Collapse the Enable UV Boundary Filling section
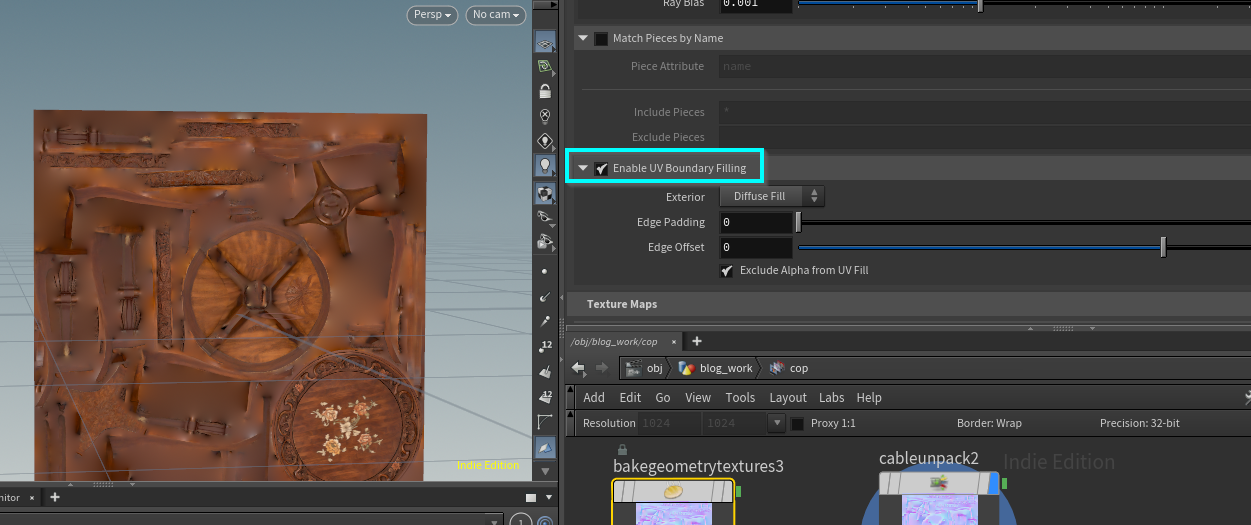Viewport: 1251px width, 525px height. [583, 168]
